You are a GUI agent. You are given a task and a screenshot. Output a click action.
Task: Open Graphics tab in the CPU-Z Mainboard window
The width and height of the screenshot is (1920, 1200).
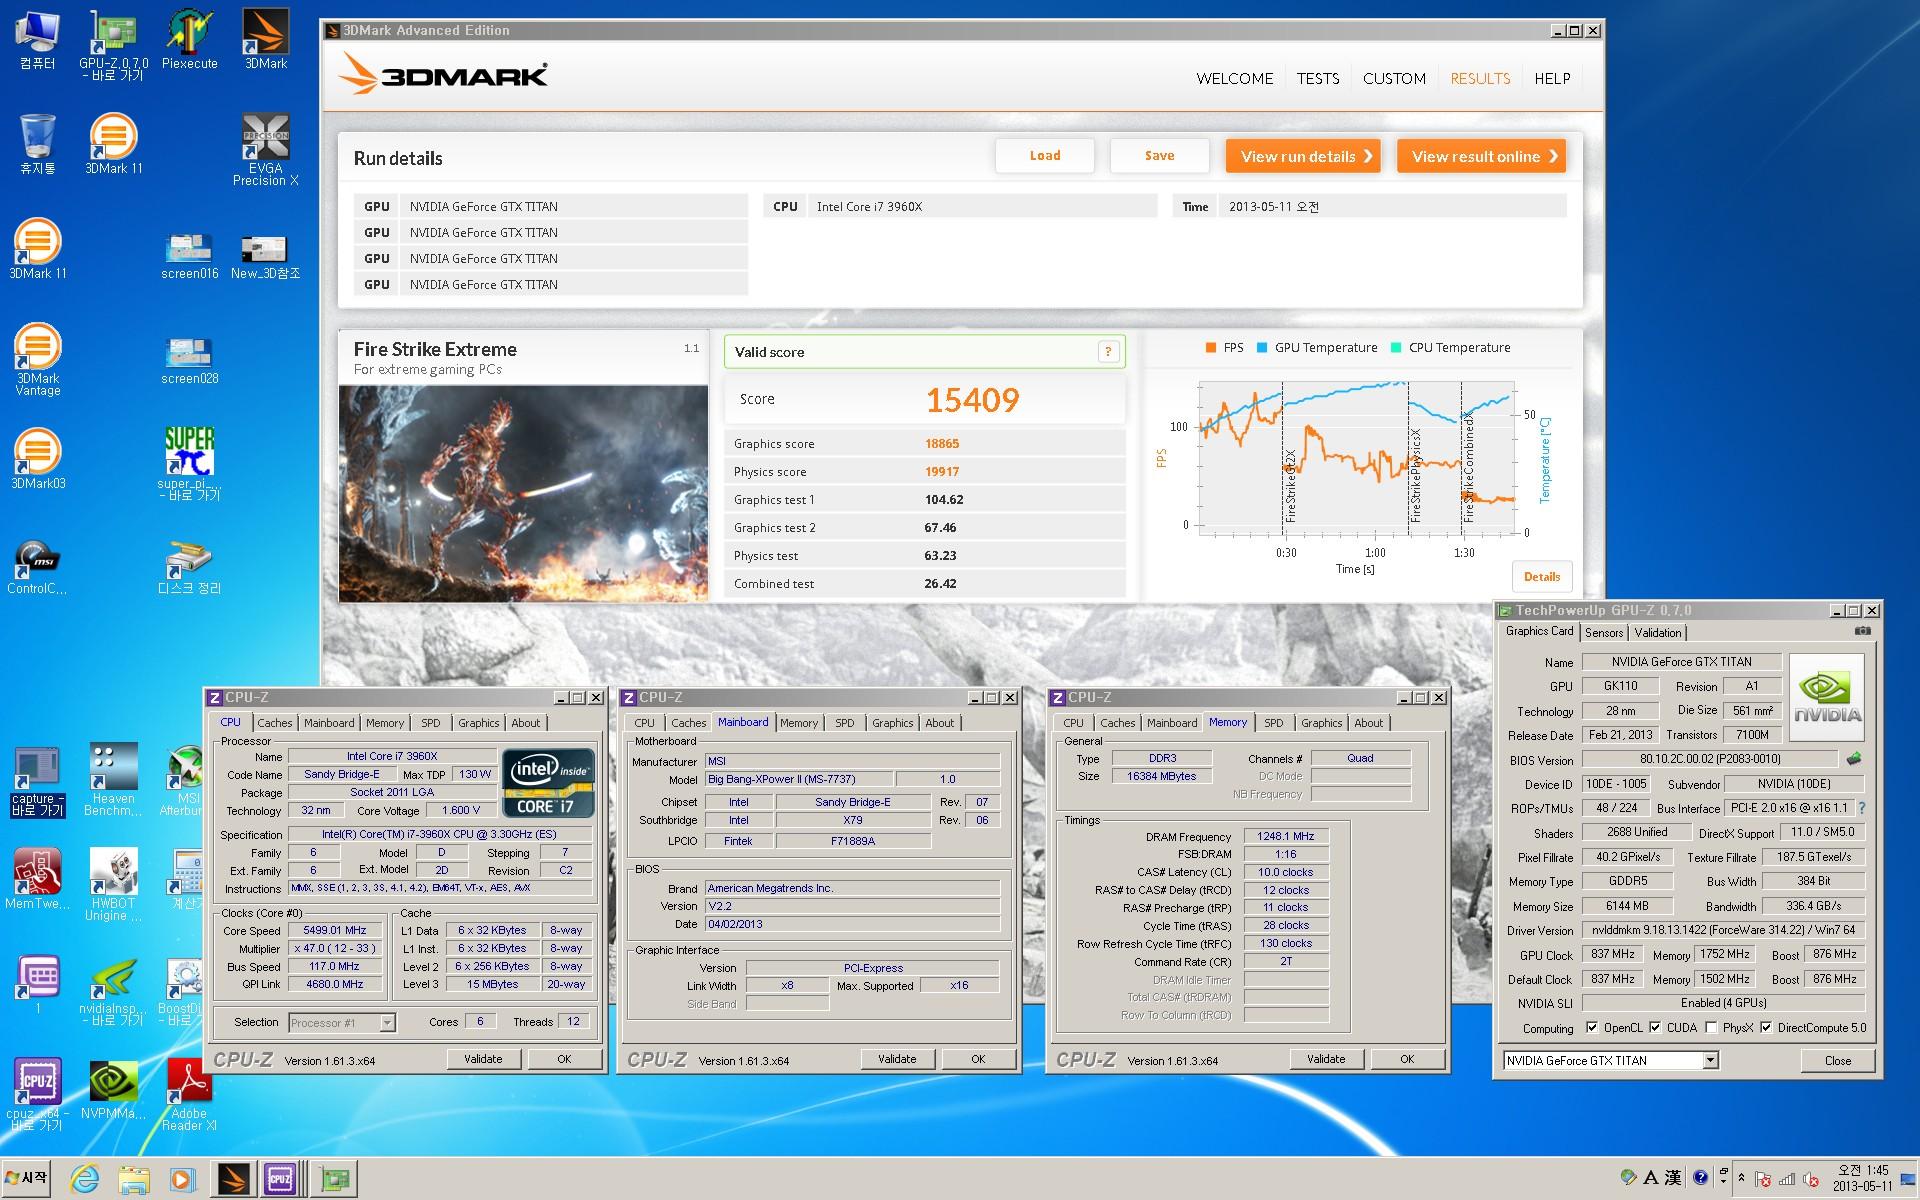click(892, 722)
